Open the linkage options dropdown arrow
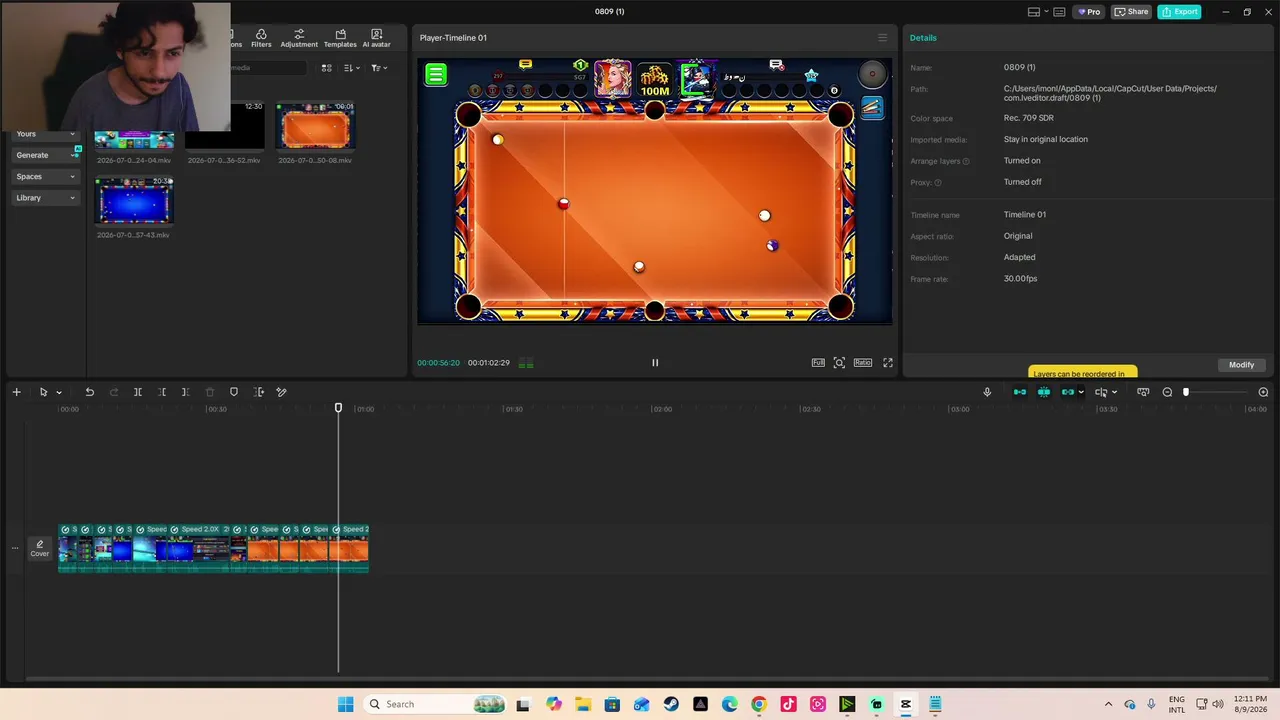Screen dimensions: 1280x720 1081,393
